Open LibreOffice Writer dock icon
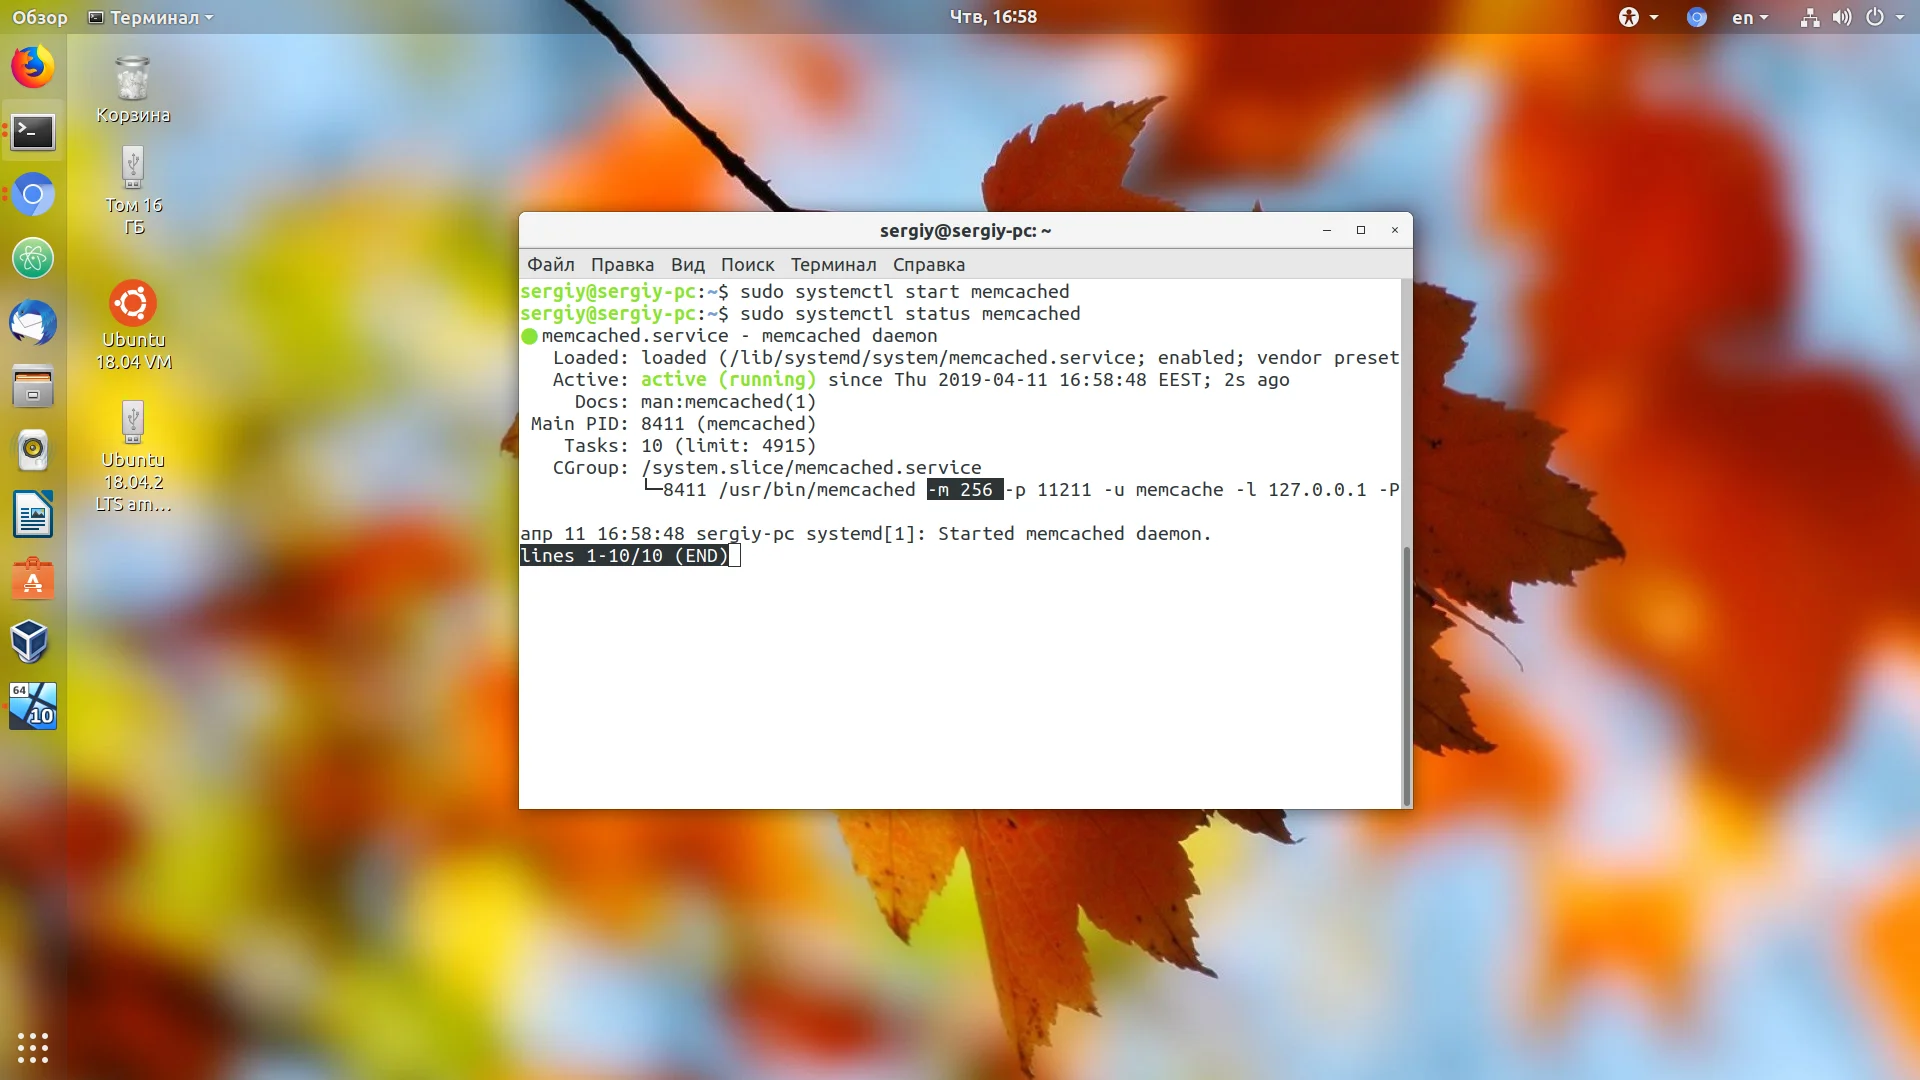This screenshot has height=1080, width=1920. coord(32,515)
